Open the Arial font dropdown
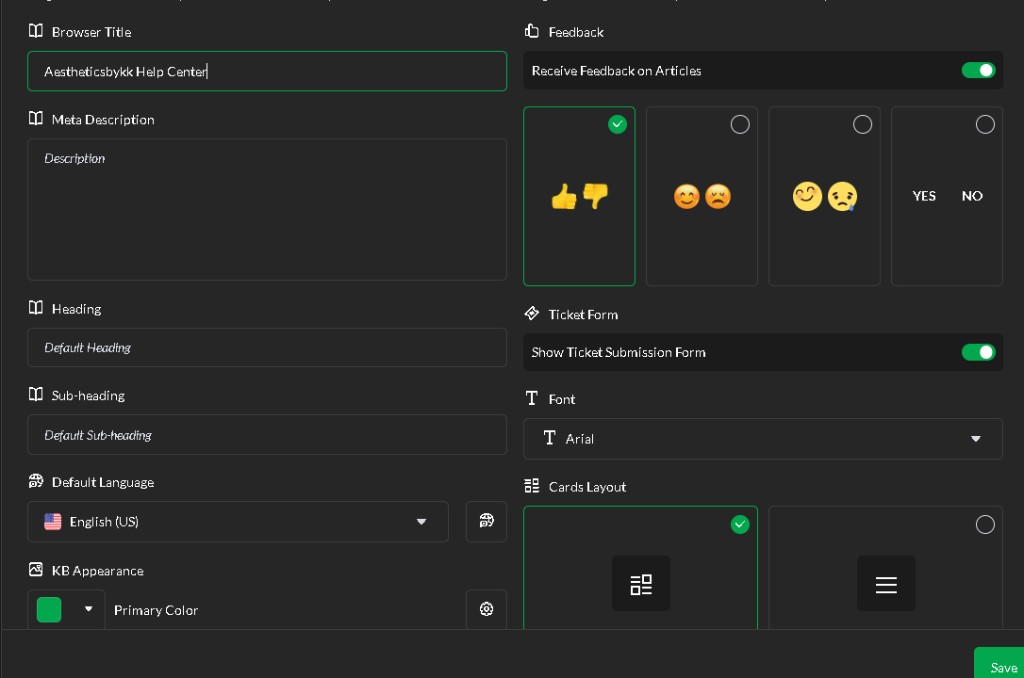Viewport: 1024px width, 678px height. pos(763,439)
